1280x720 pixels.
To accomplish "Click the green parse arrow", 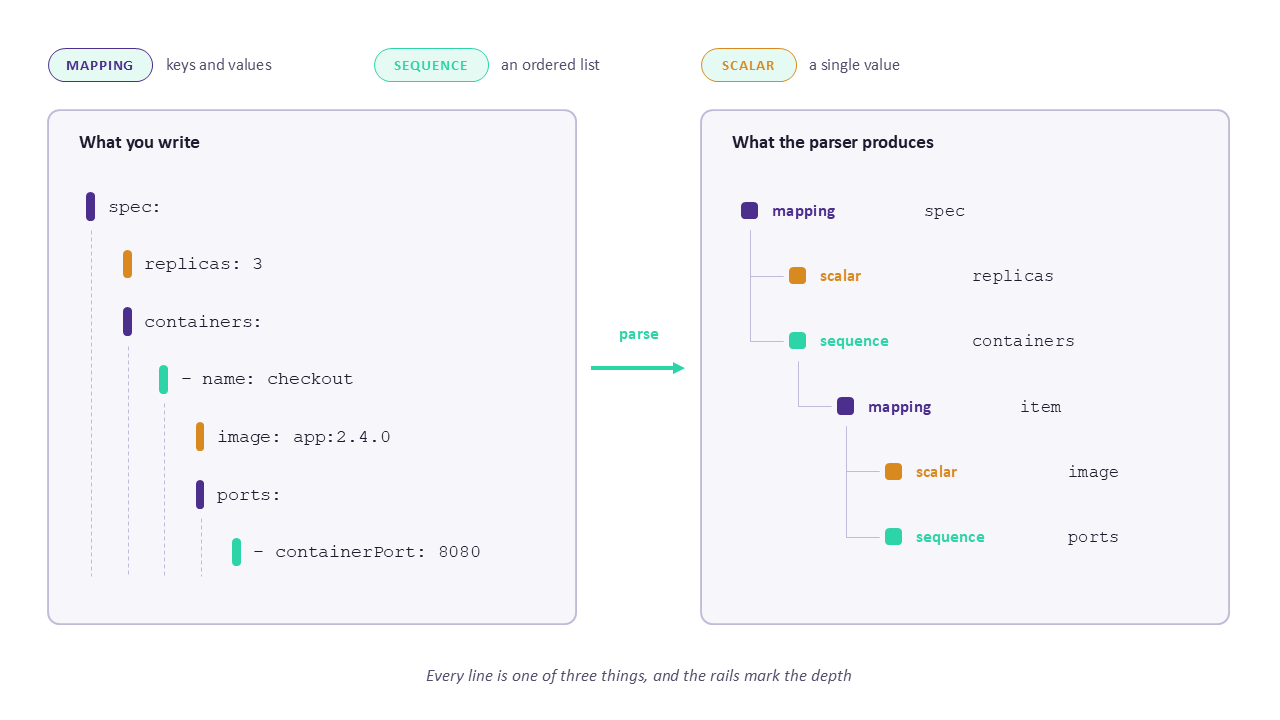I will click(638, 368).
